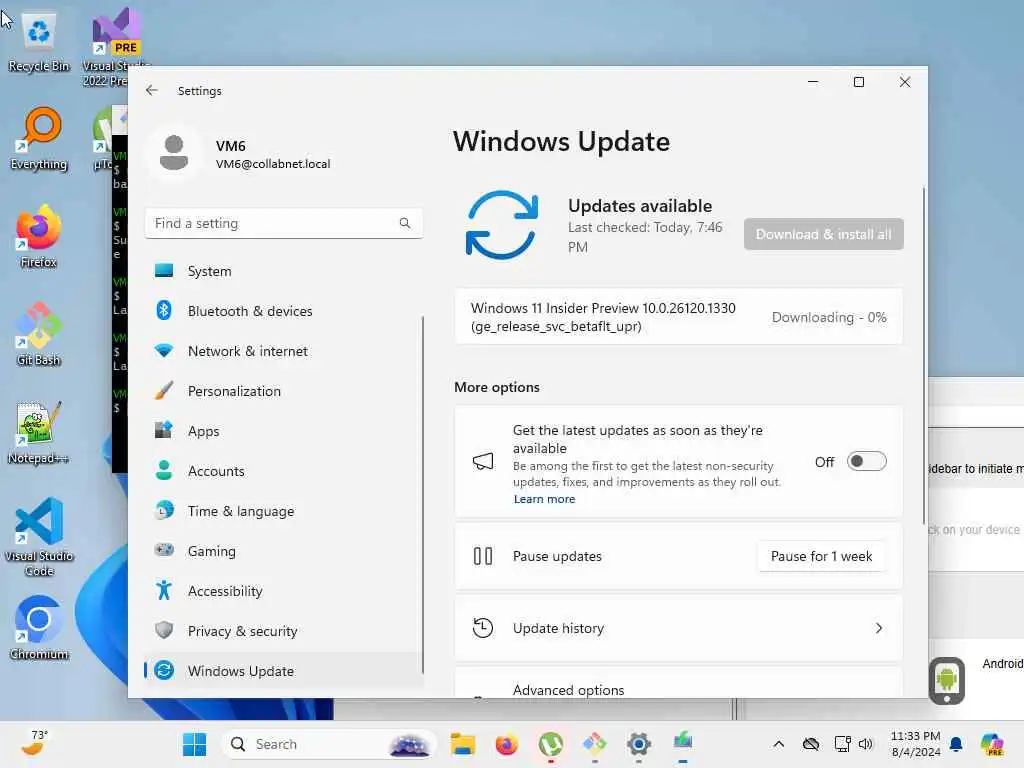The width and height of the screenshot is (1024, 768).
Task: Open Git Bash from the taskbar
Action: [594, 744]
